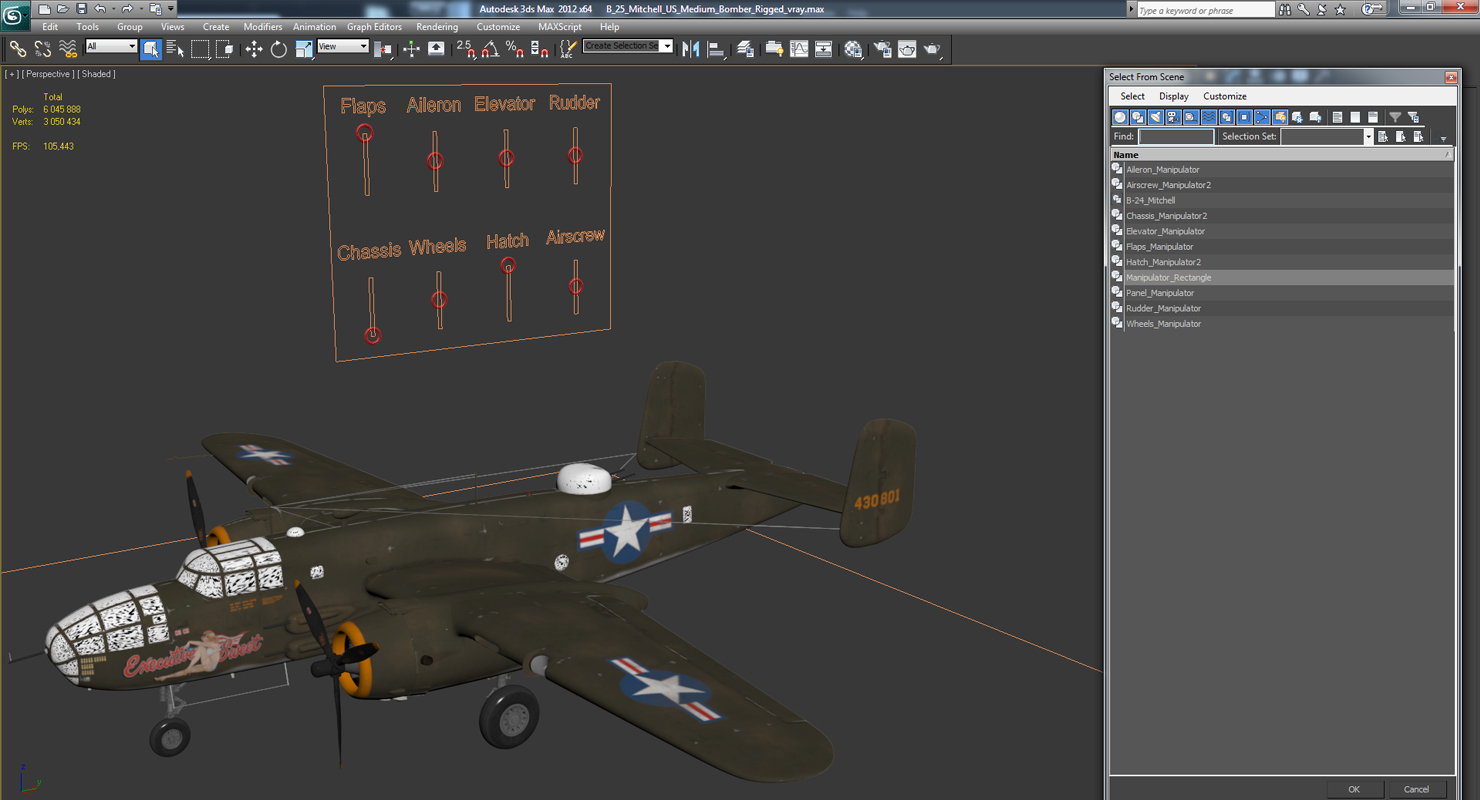Pick the Rectangular Selection Region tool
Image resolution: width=1480 pixels, height=800 pixels.
pyautogui.click(x=200, y=49)
